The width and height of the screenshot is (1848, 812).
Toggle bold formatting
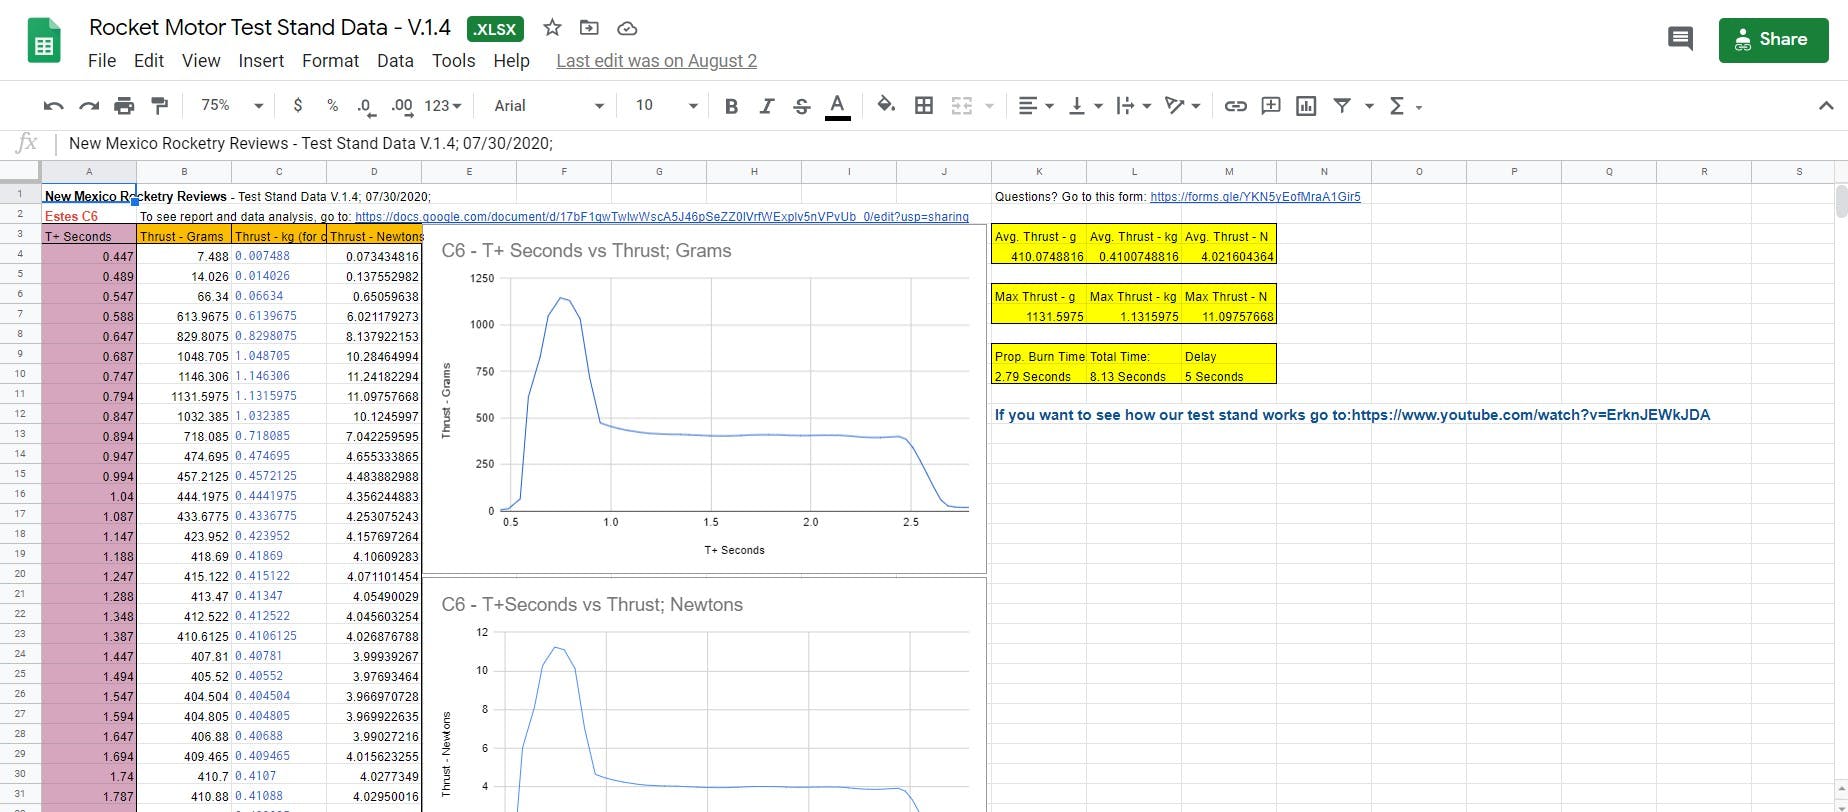pyautogui.click(x=731, y=106)
